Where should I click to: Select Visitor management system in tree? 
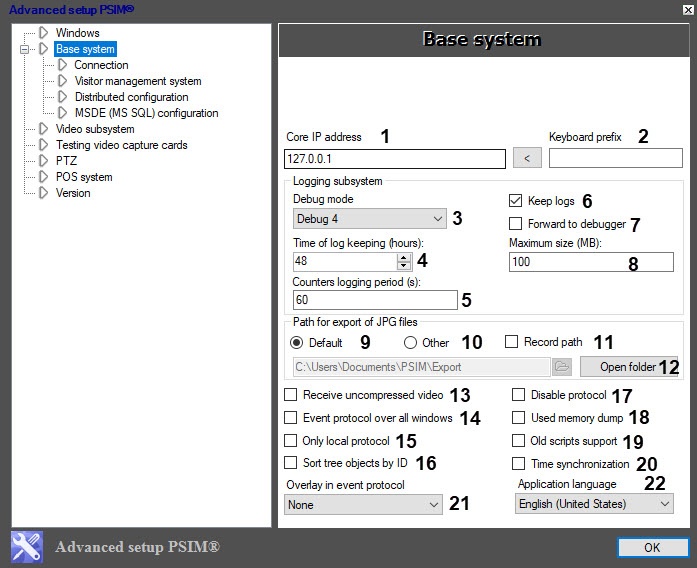click(138, 81)
